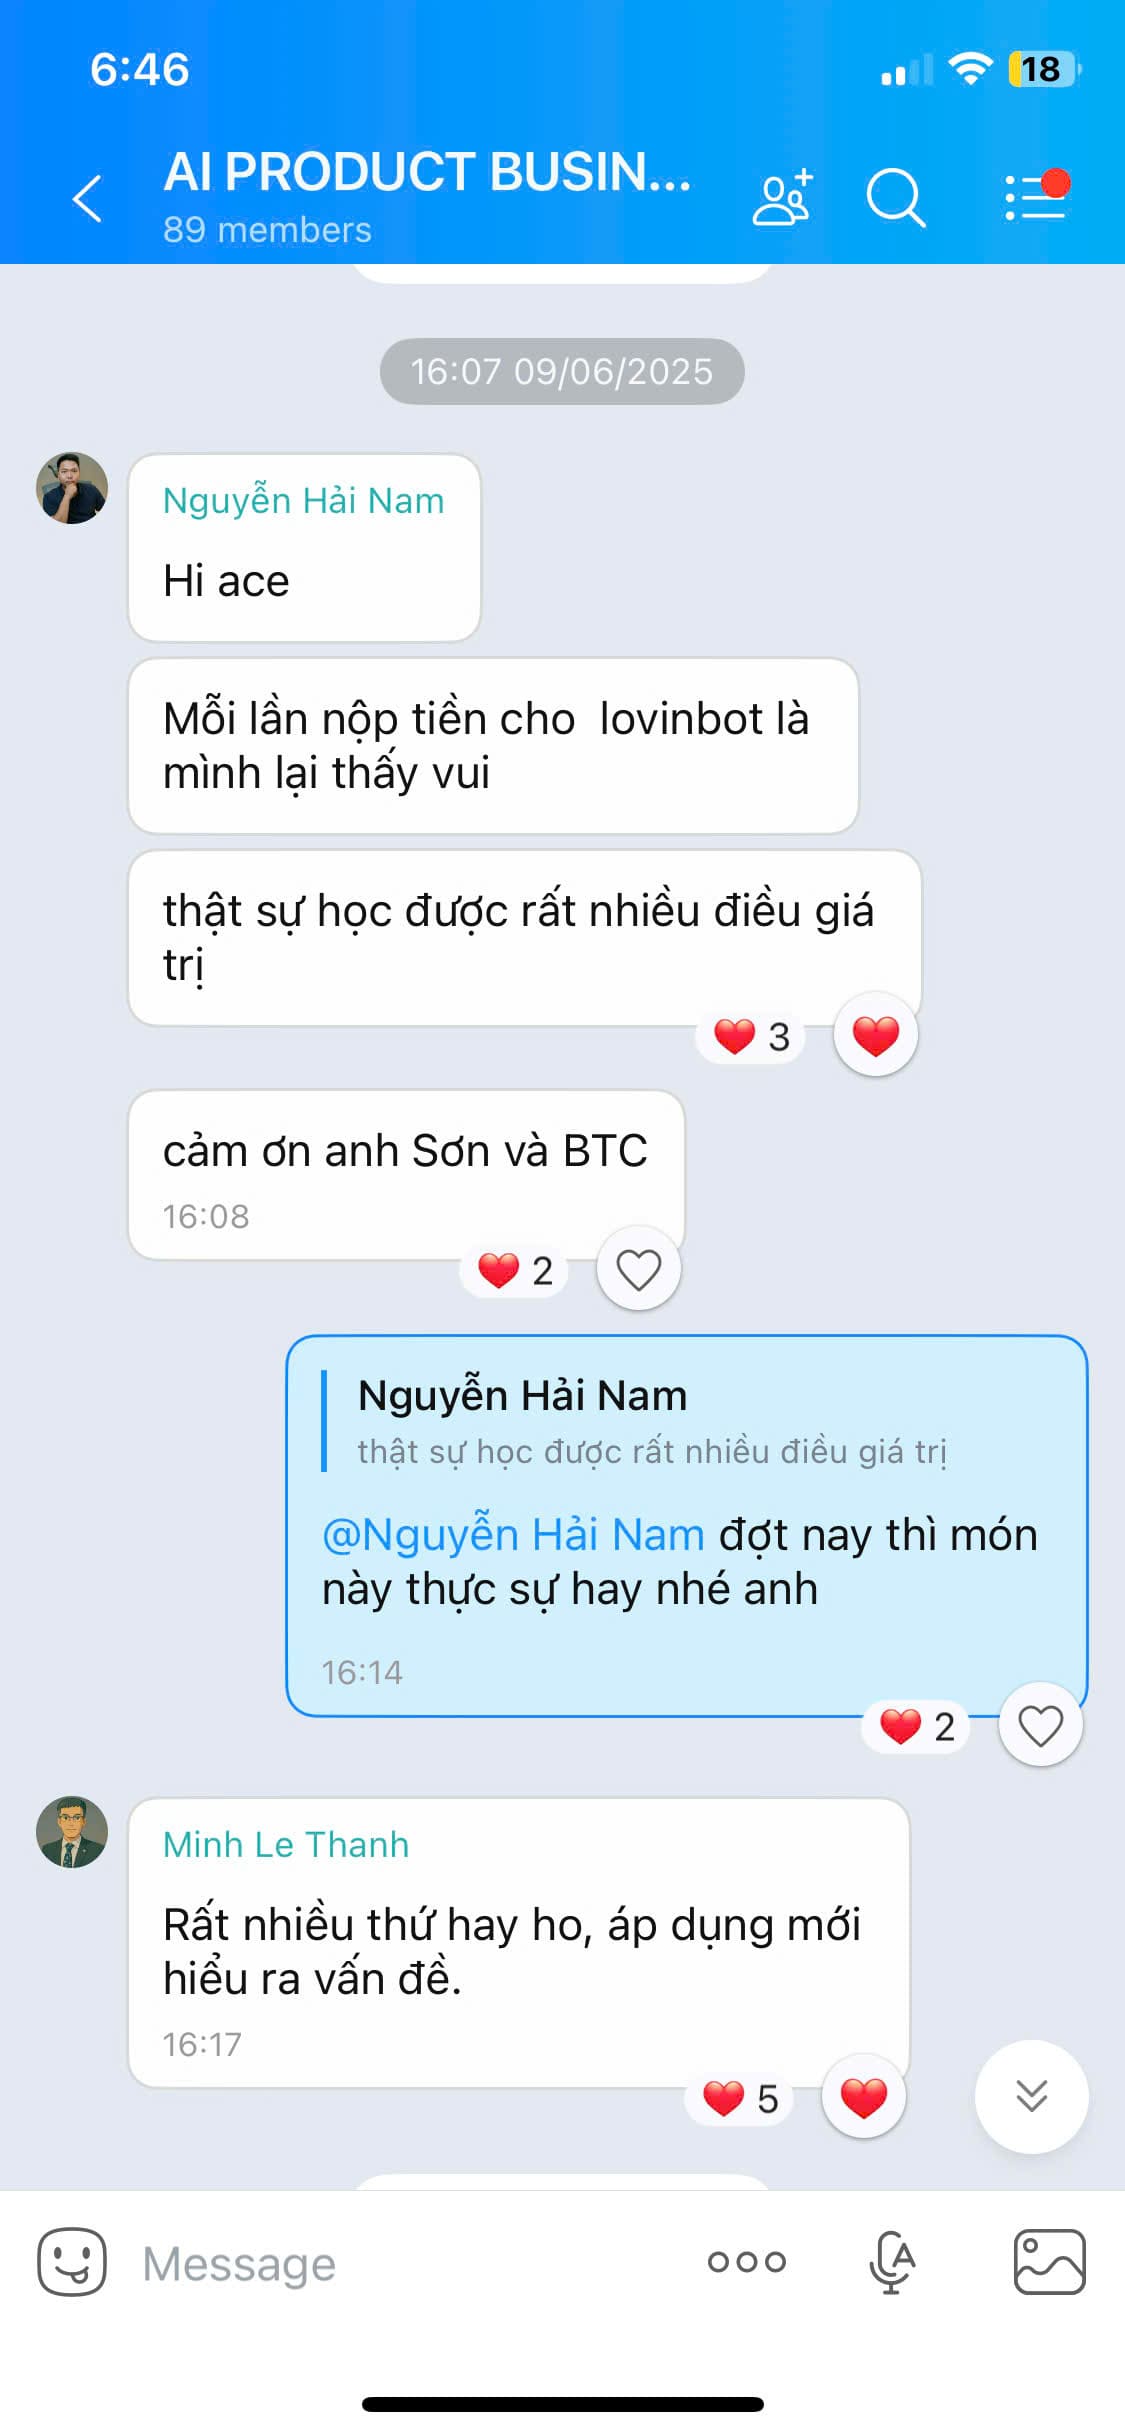Open the sticker emoji picker
The width and height of the screenshot is (1125, 2436).
point(72,2262)
